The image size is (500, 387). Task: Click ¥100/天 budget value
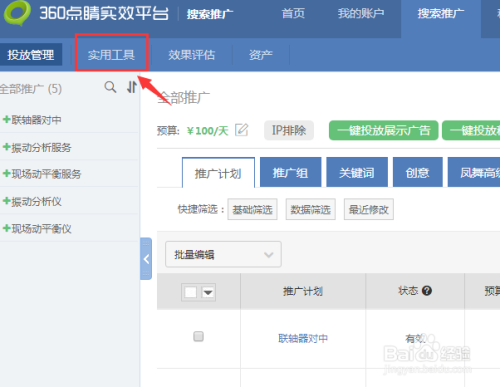tap(207, 131)
